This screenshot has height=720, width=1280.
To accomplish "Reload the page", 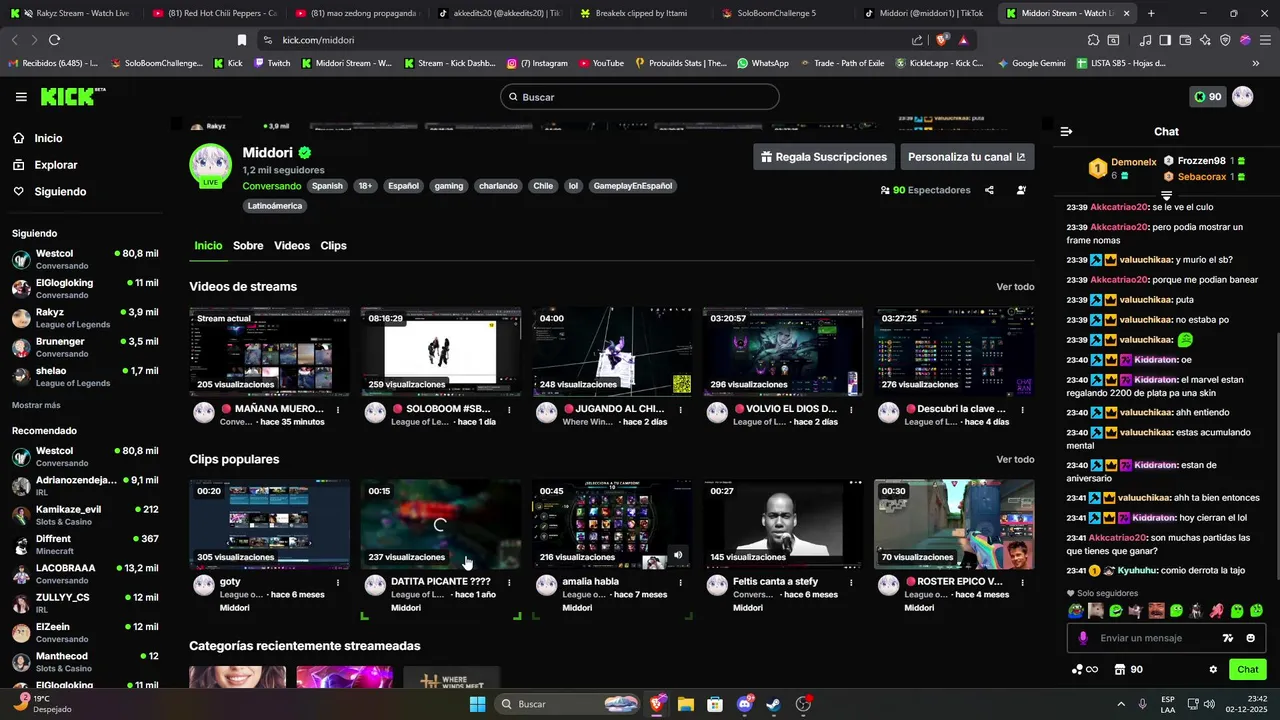I will coord(54,40).
